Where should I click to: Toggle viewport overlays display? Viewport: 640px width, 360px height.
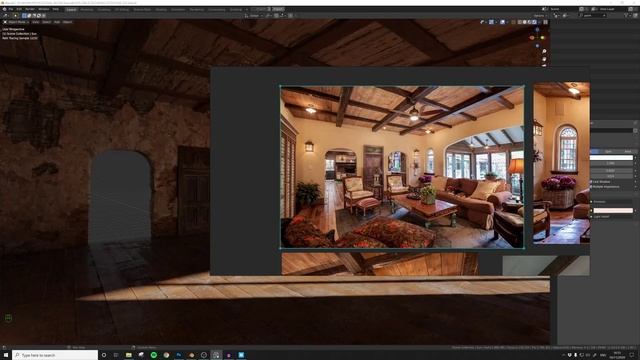(x=502, y=22)
